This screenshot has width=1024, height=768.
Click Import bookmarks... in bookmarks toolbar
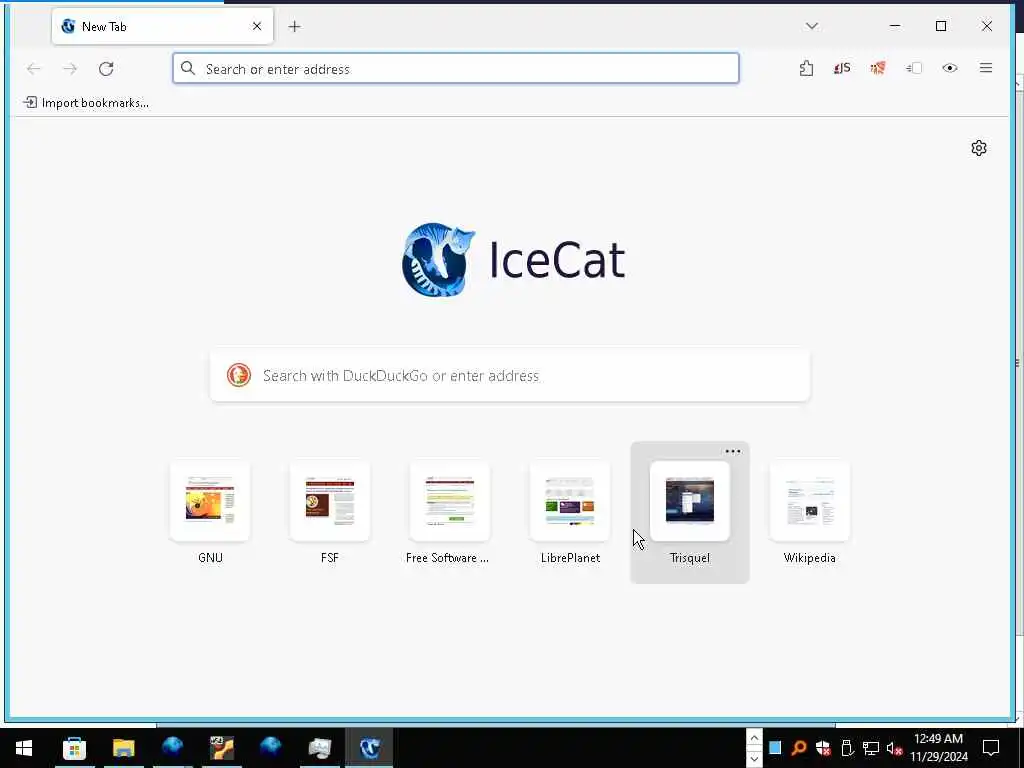[86, 103]
